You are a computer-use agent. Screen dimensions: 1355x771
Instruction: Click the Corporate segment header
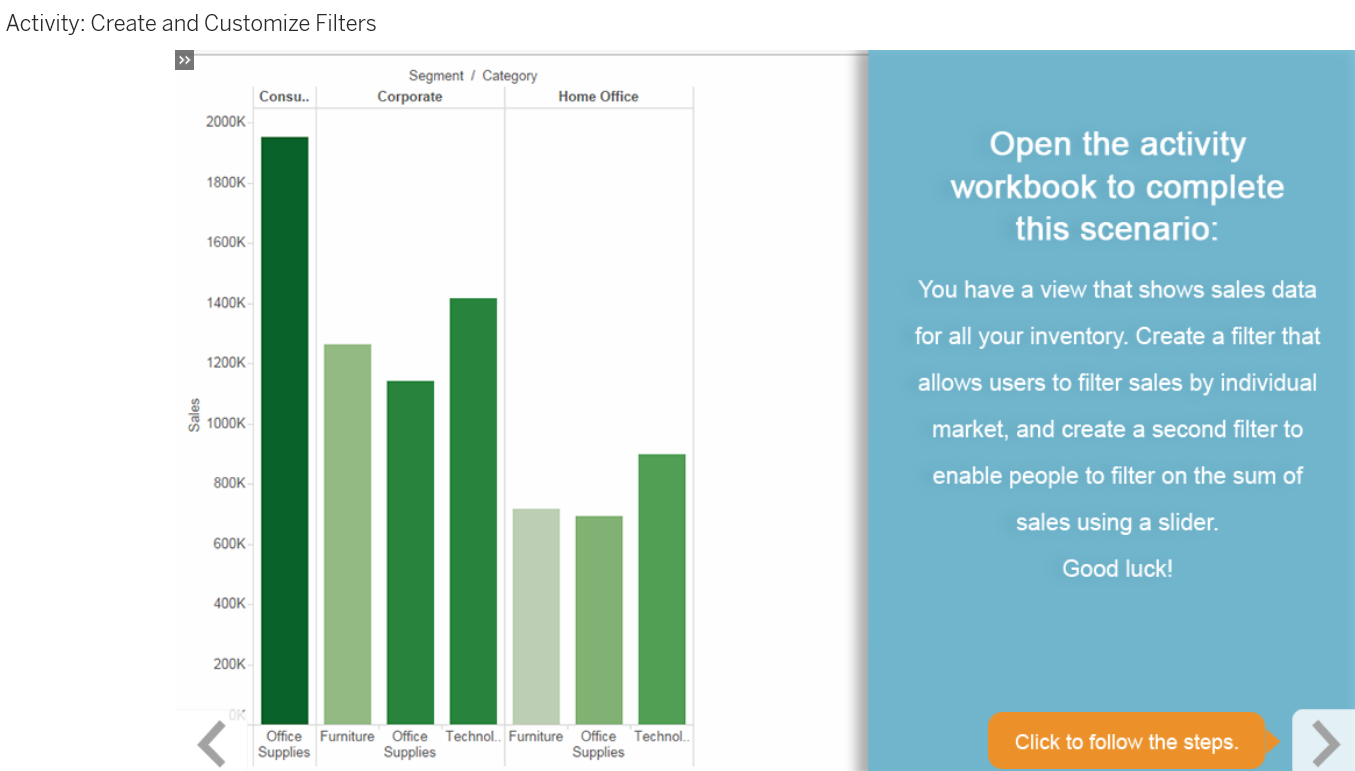410,97
